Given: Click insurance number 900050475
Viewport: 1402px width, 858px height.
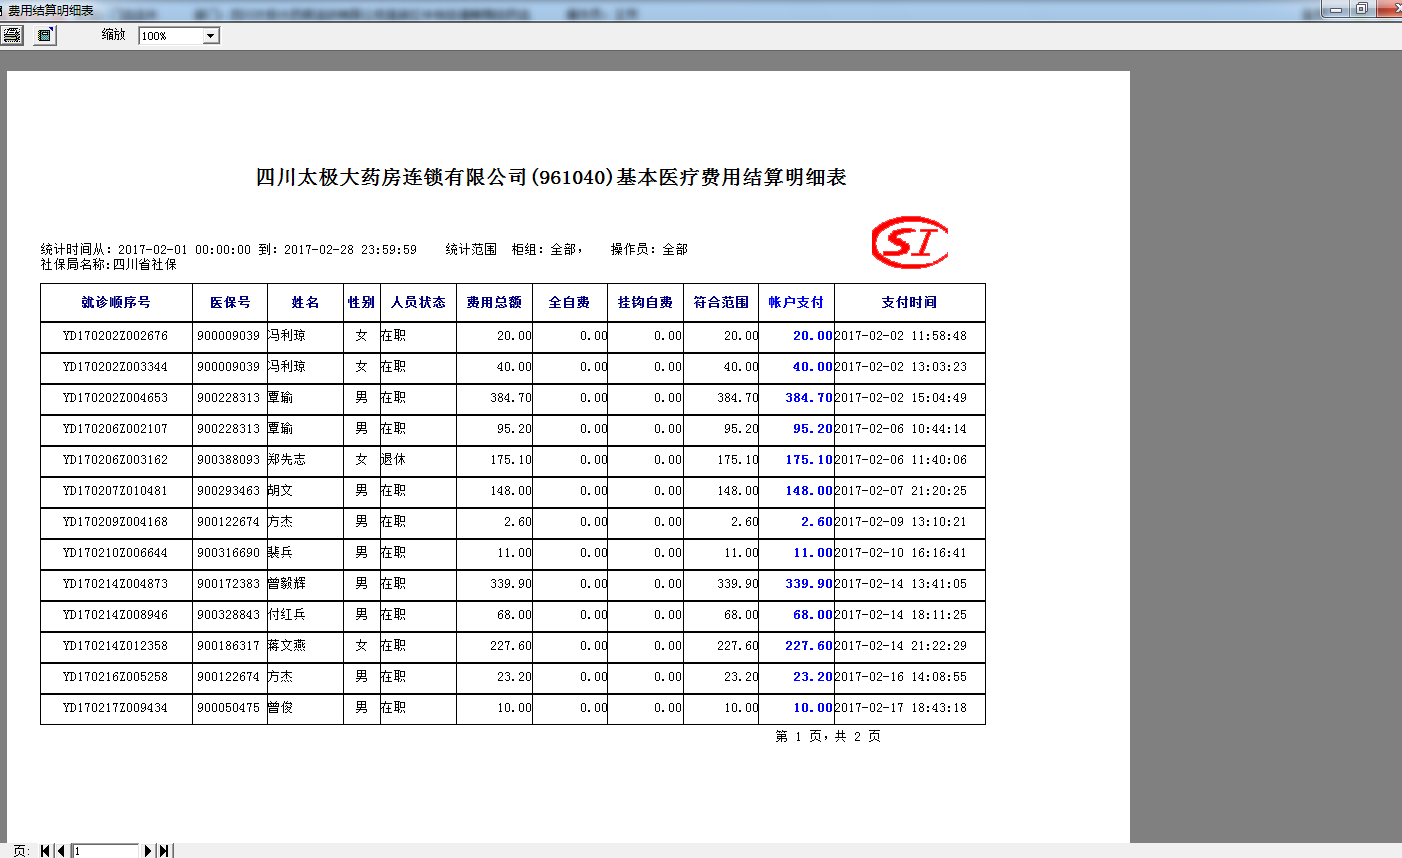Looking at the screenshot, I should (x=228, y=708).
